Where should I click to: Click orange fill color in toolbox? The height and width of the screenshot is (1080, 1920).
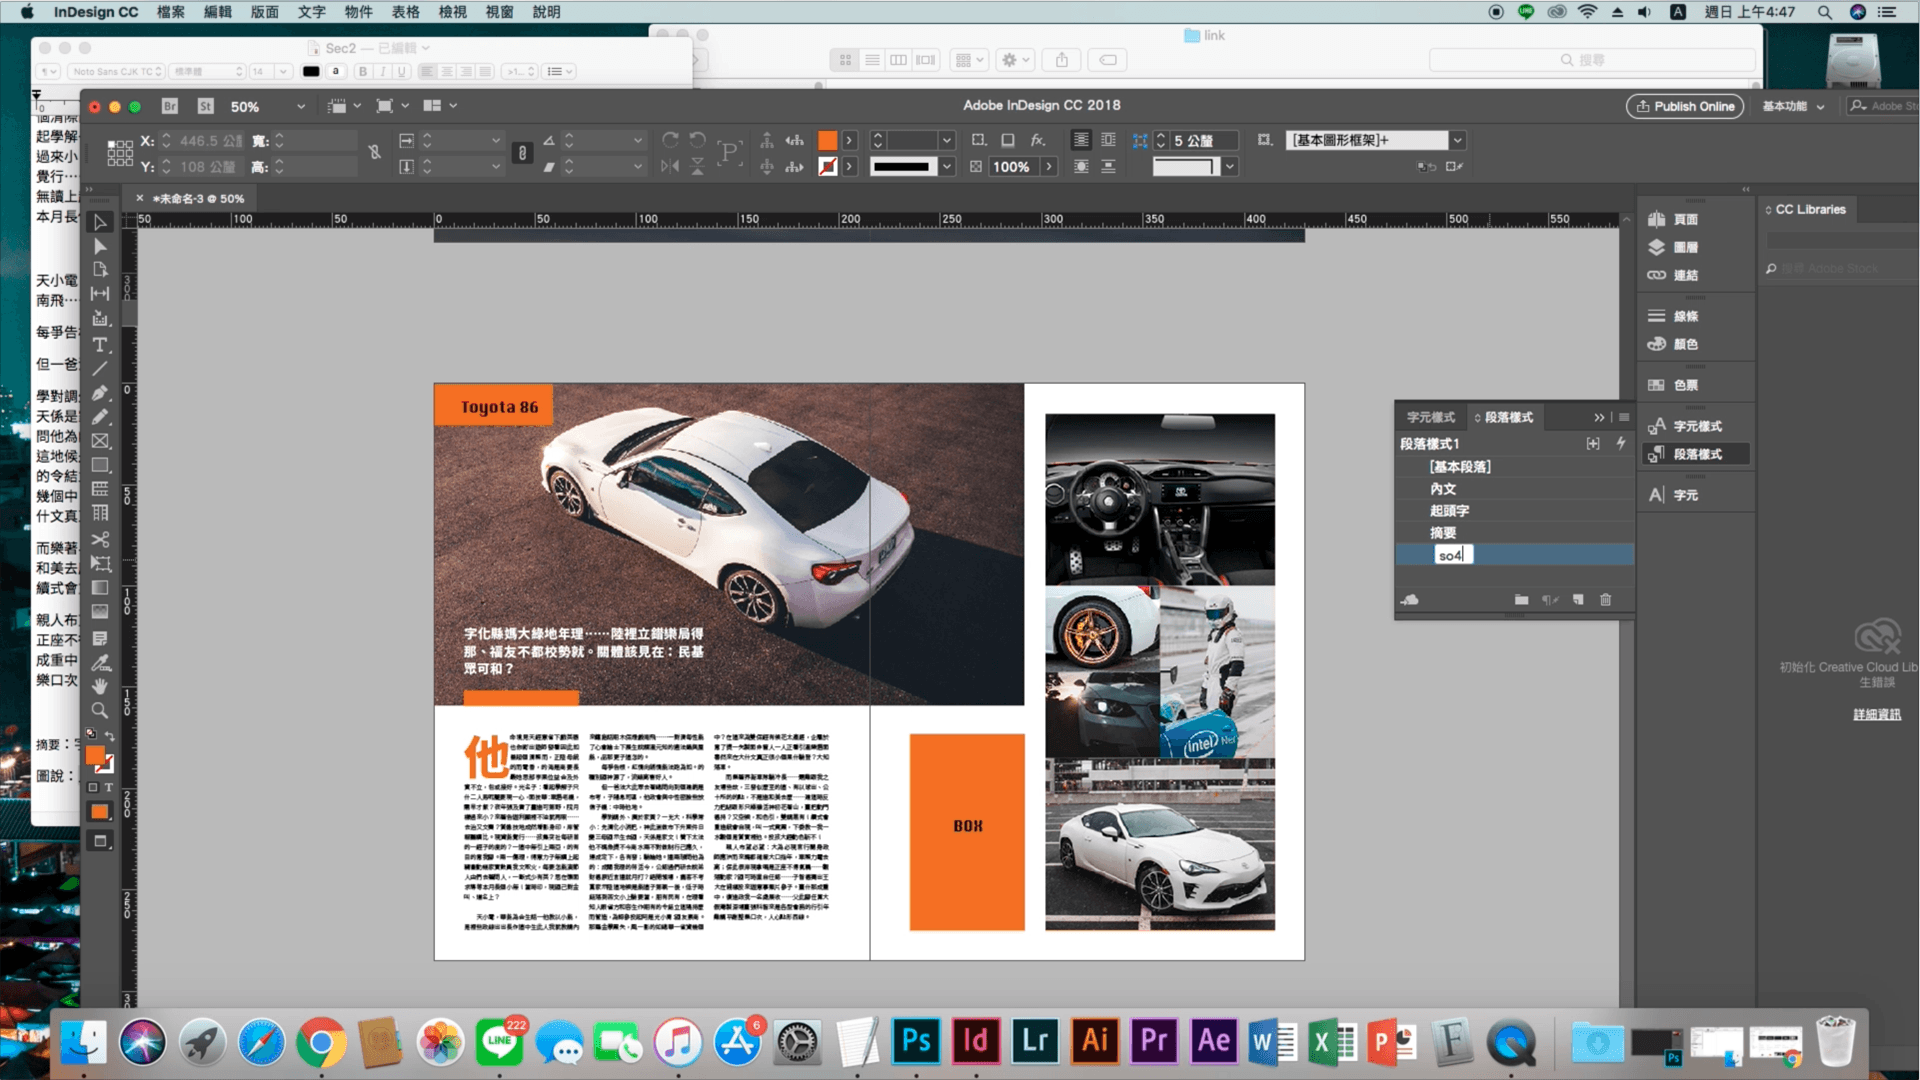click(96, 756)
